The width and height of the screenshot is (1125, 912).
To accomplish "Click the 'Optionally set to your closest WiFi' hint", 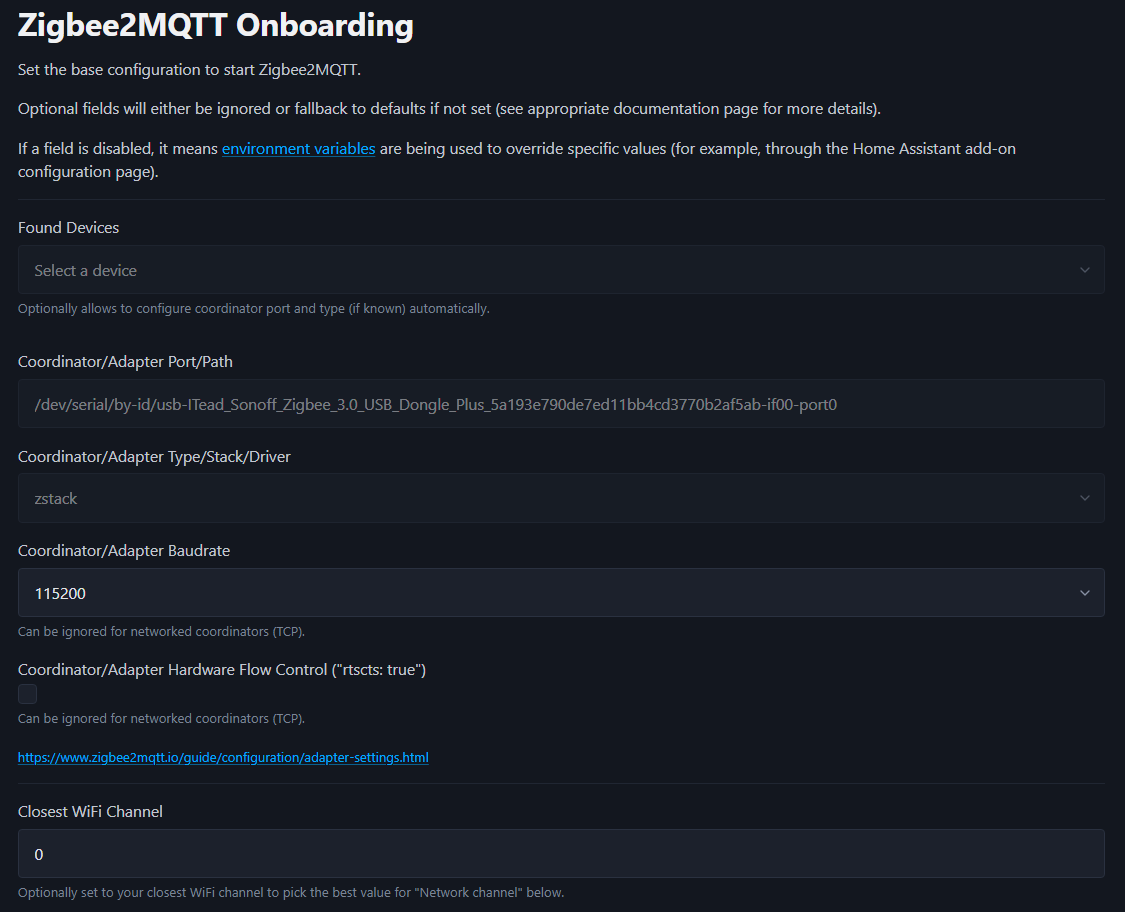I will pyautogui.click(x=291, y=893).
